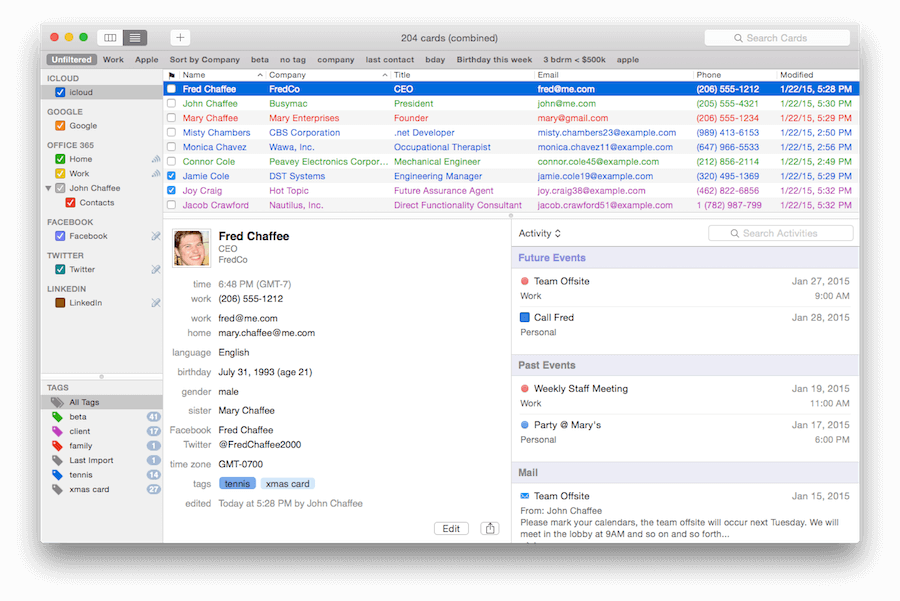The height and width of the screenshot is (601, 900).
Task: Click the sync icon next to Facebook
Action: click(x=156, y=236)
